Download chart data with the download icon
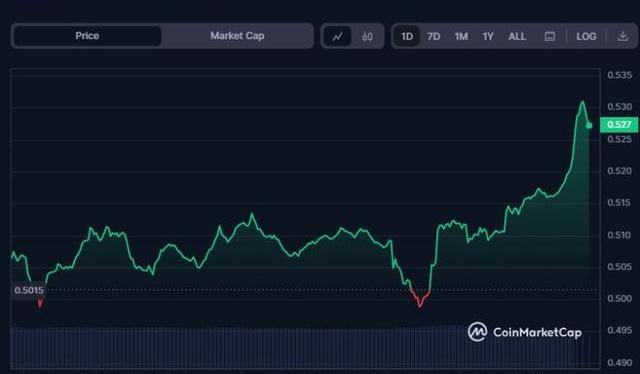 click(x=622, y=36)
